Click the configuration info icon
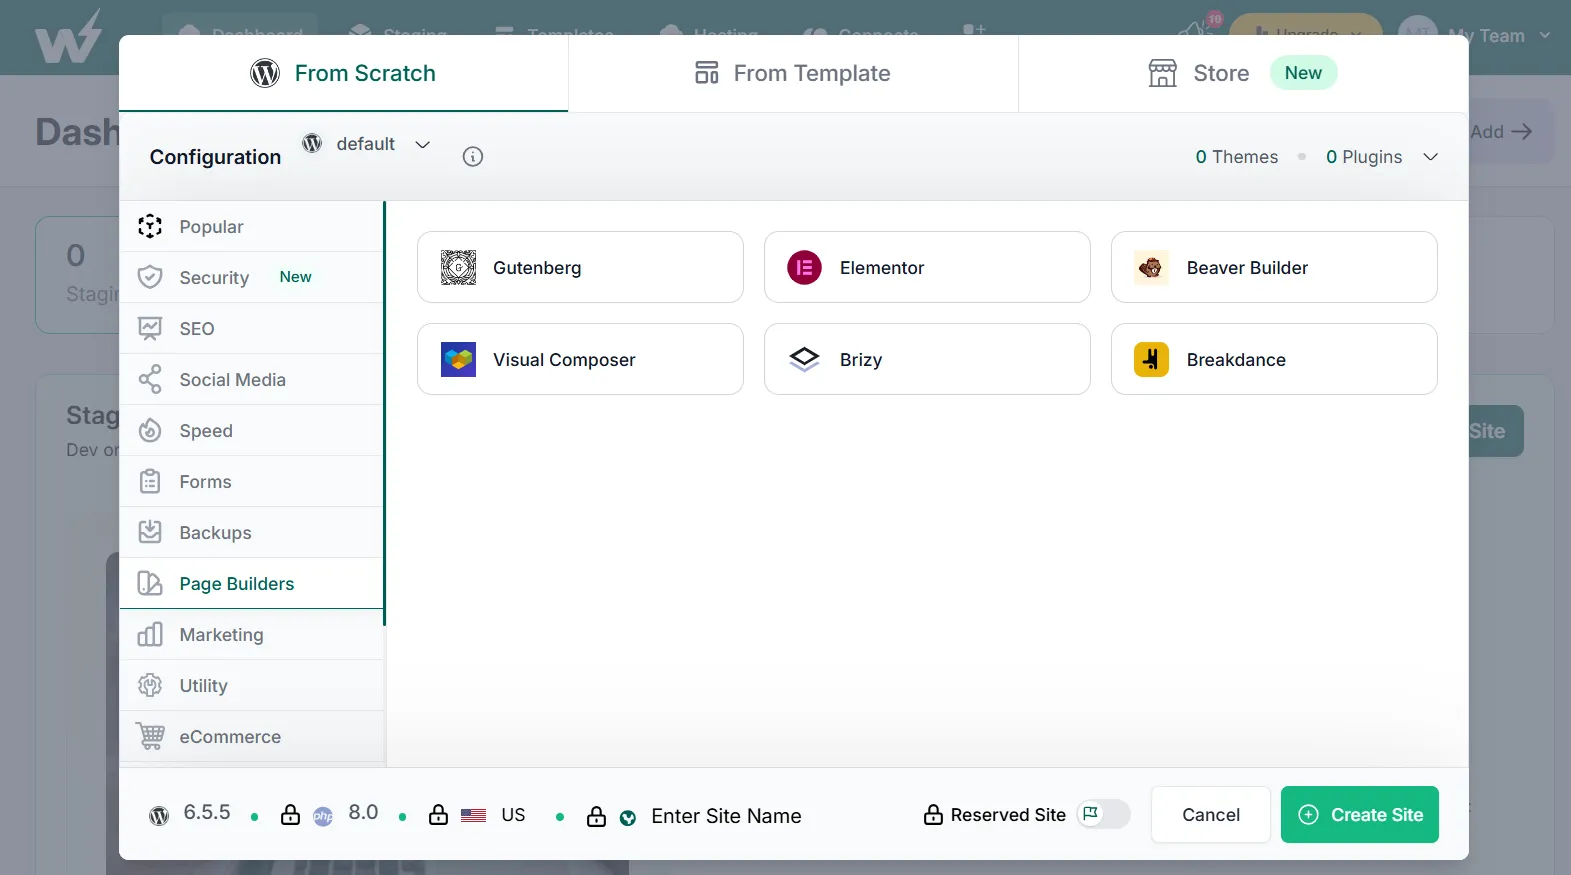This screenshot has height=875, width=1571. pos(473,157)
